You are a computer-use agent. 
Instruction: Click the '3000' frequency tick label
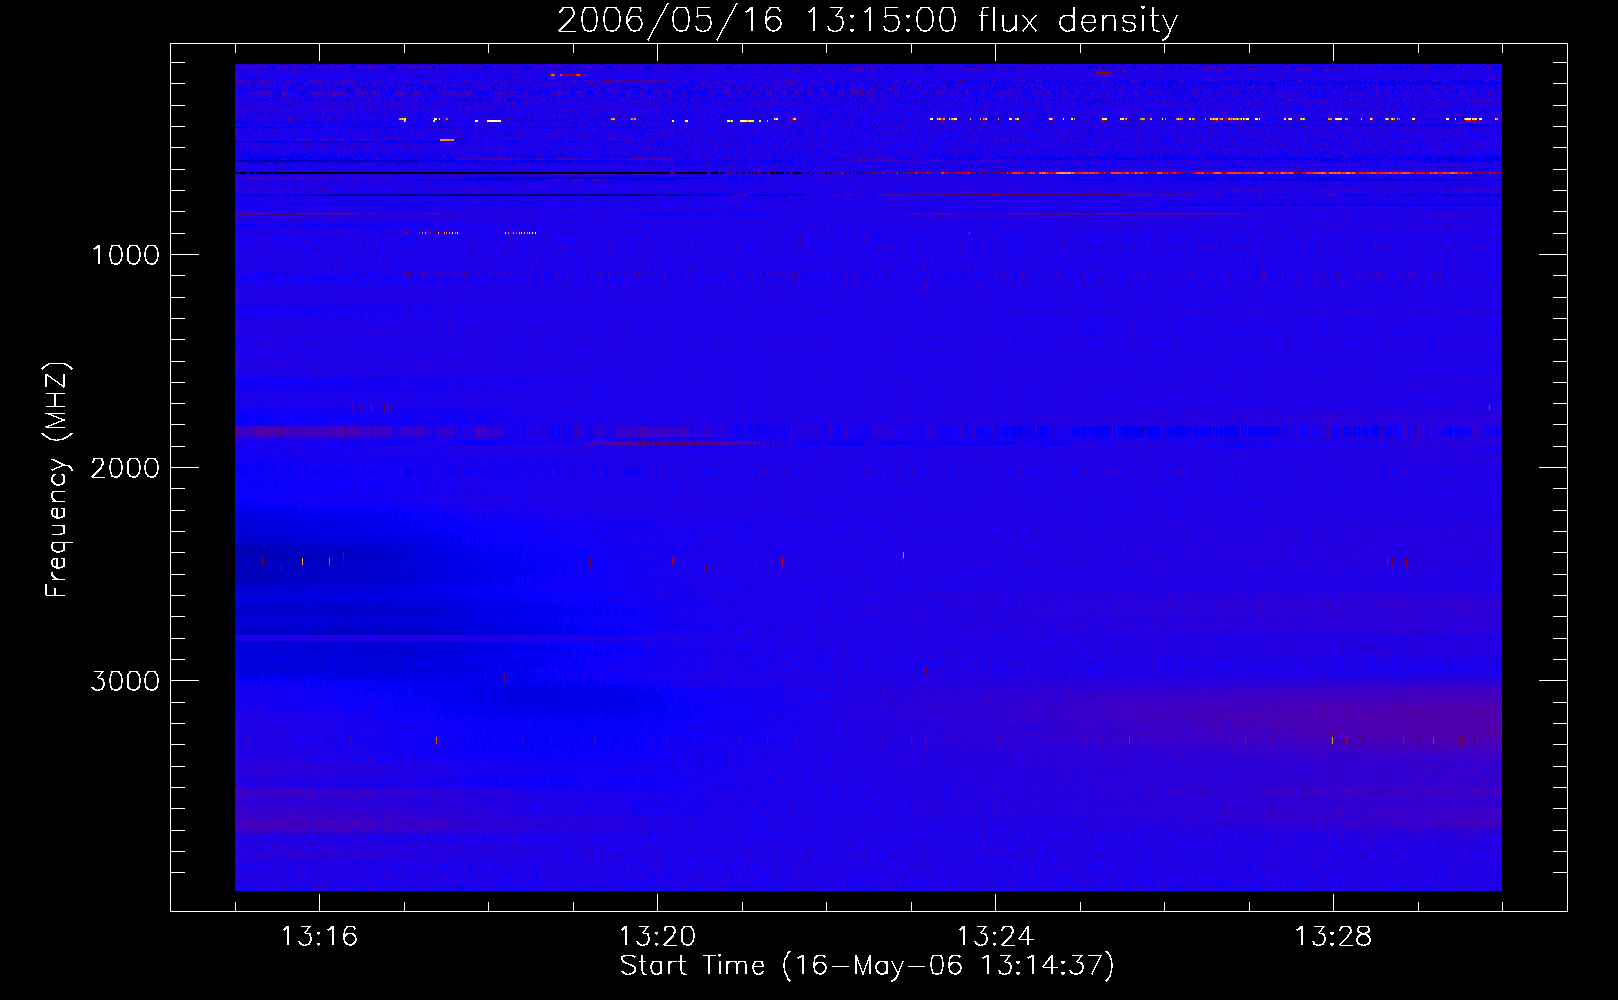click(x=126, y=681)
